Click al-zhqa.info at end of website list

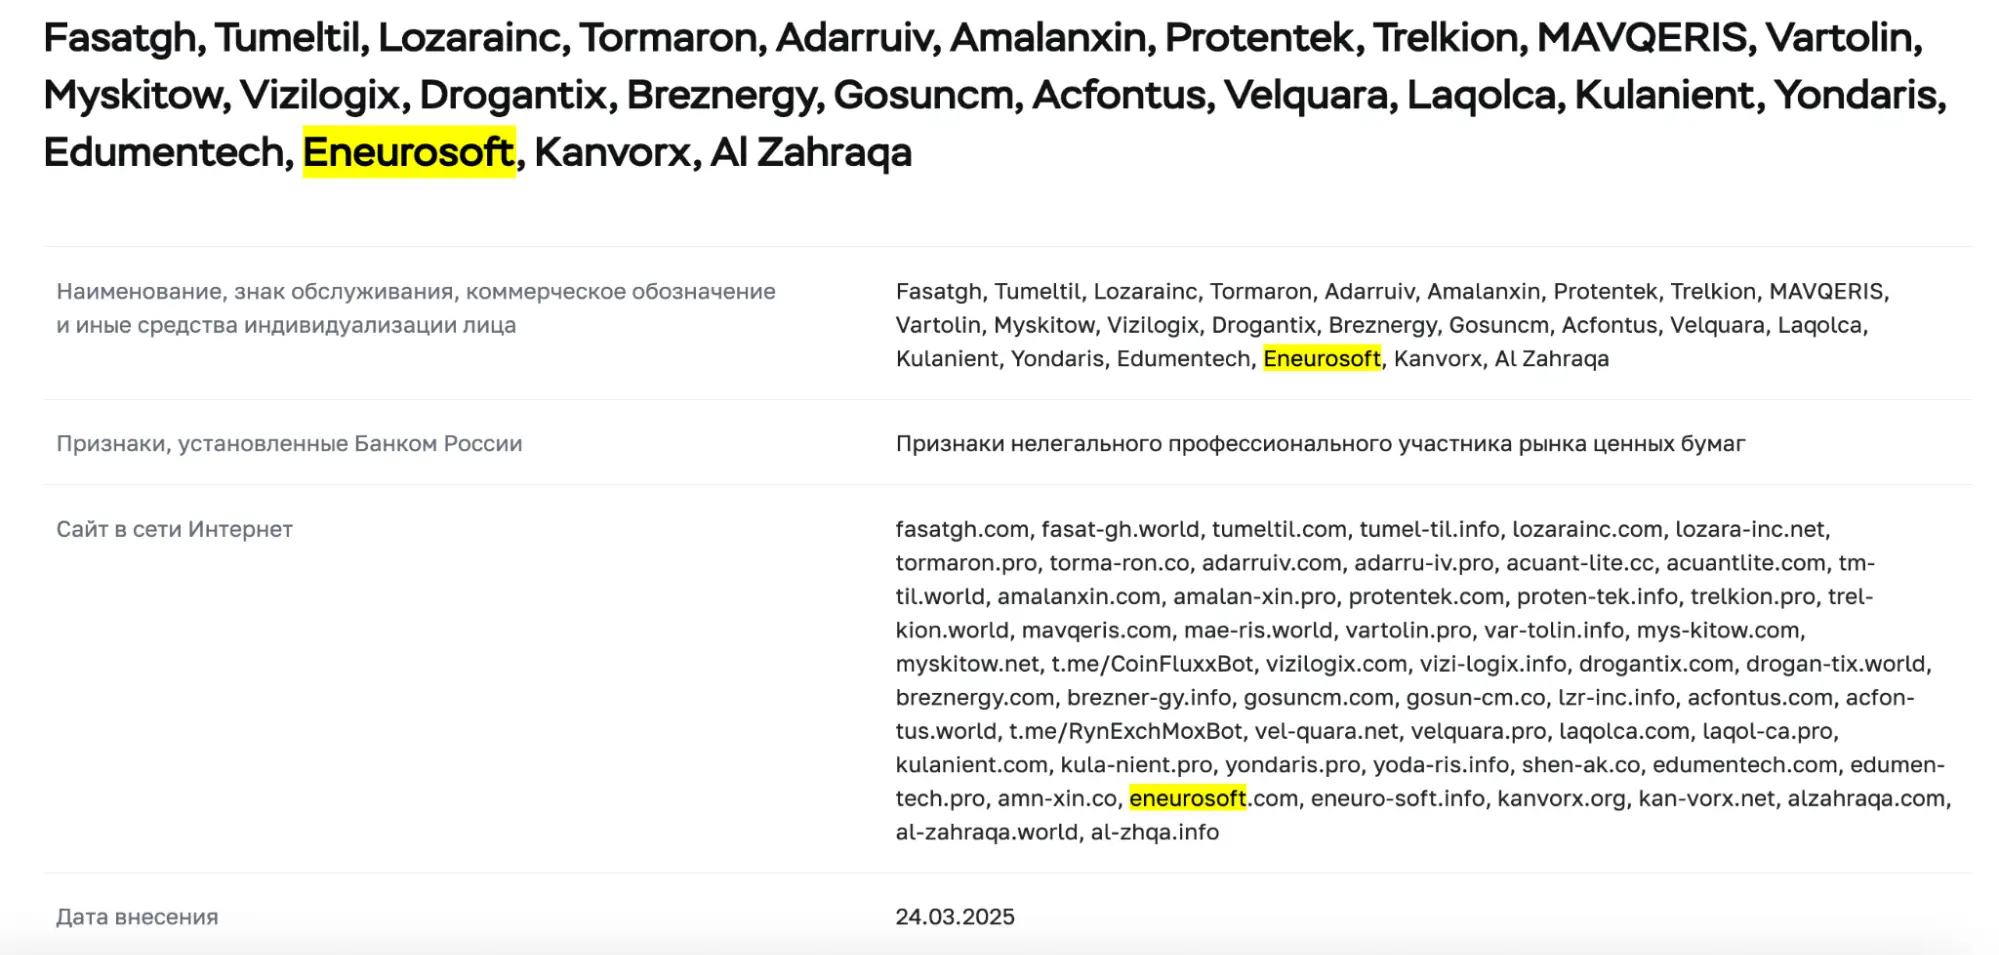[1154, 832]
